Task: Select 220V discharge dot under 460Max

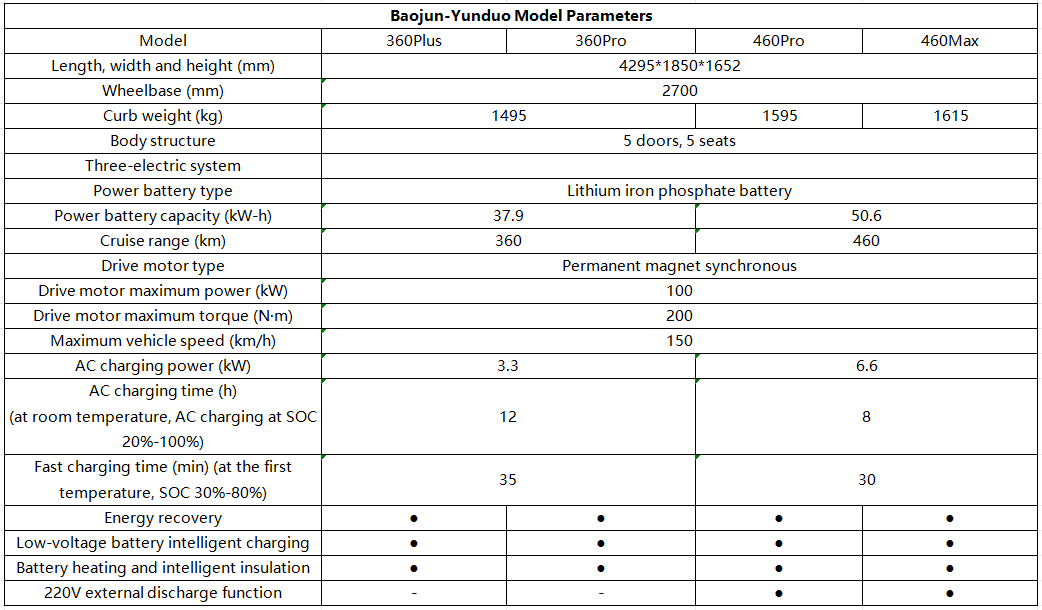Action: click(950, 593)
